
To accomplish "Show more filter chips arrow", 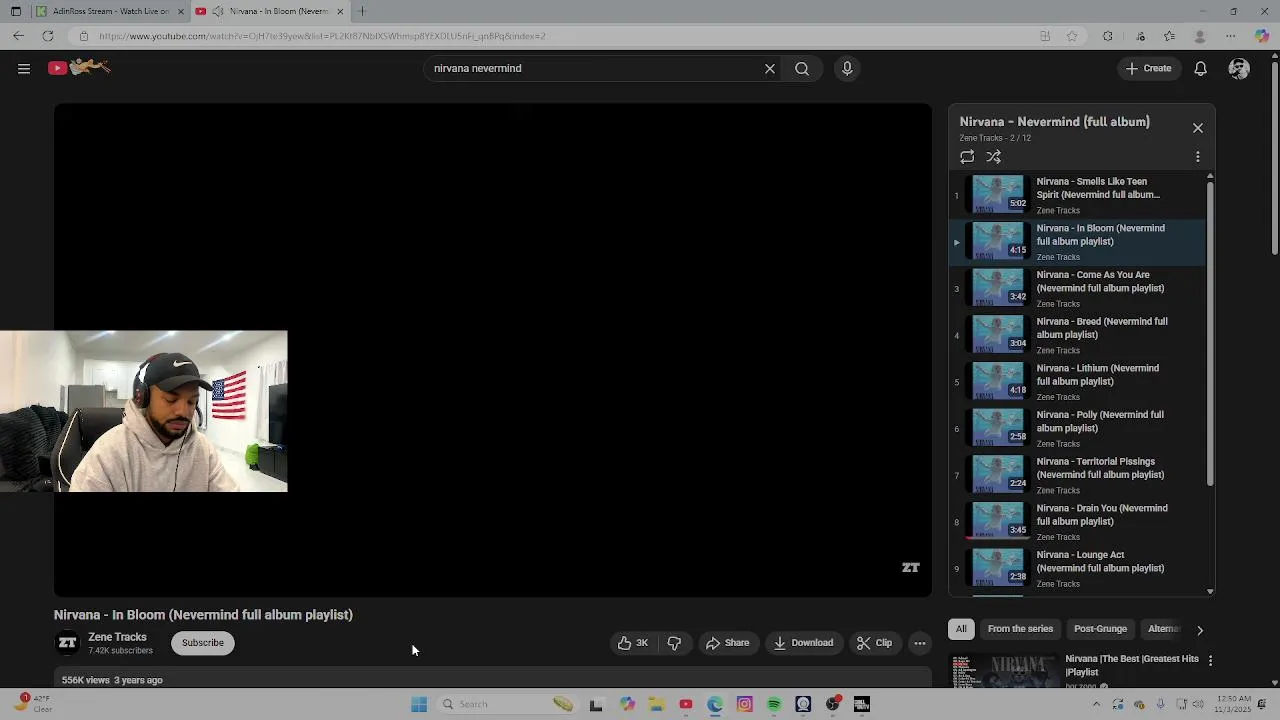I will [x=1200, y=630].
